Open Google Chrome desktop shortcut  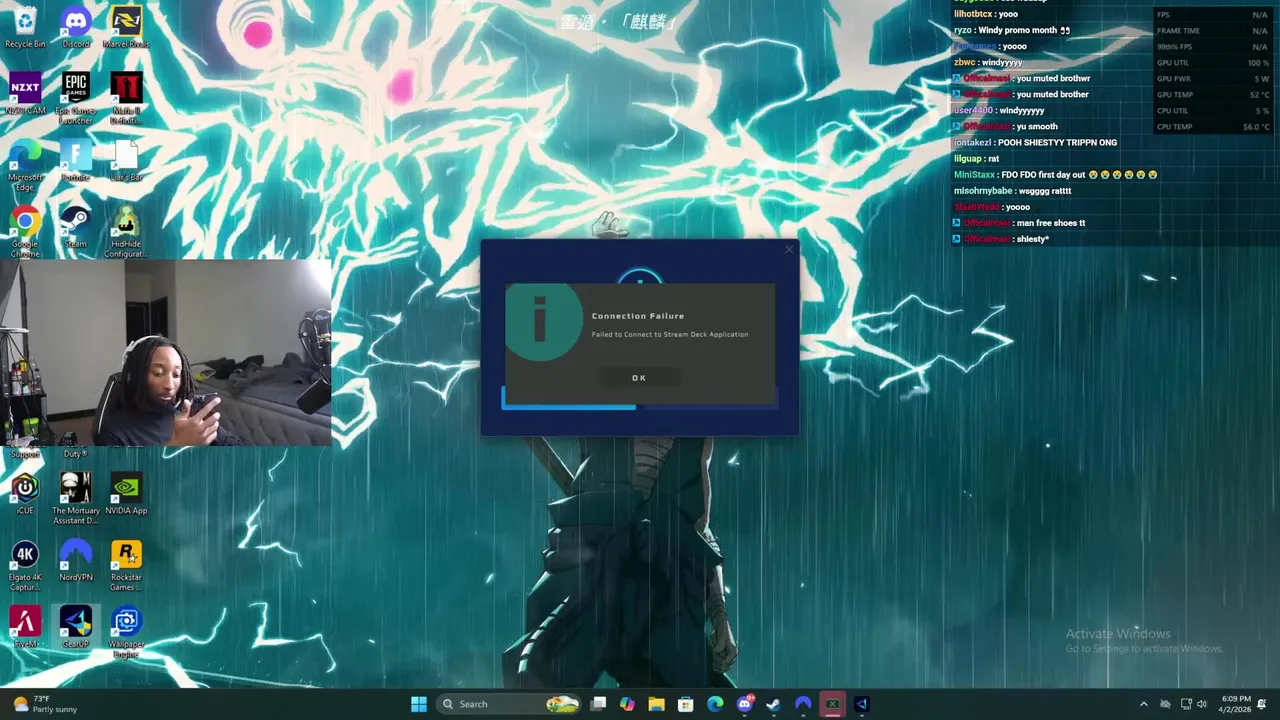point(25,232)
